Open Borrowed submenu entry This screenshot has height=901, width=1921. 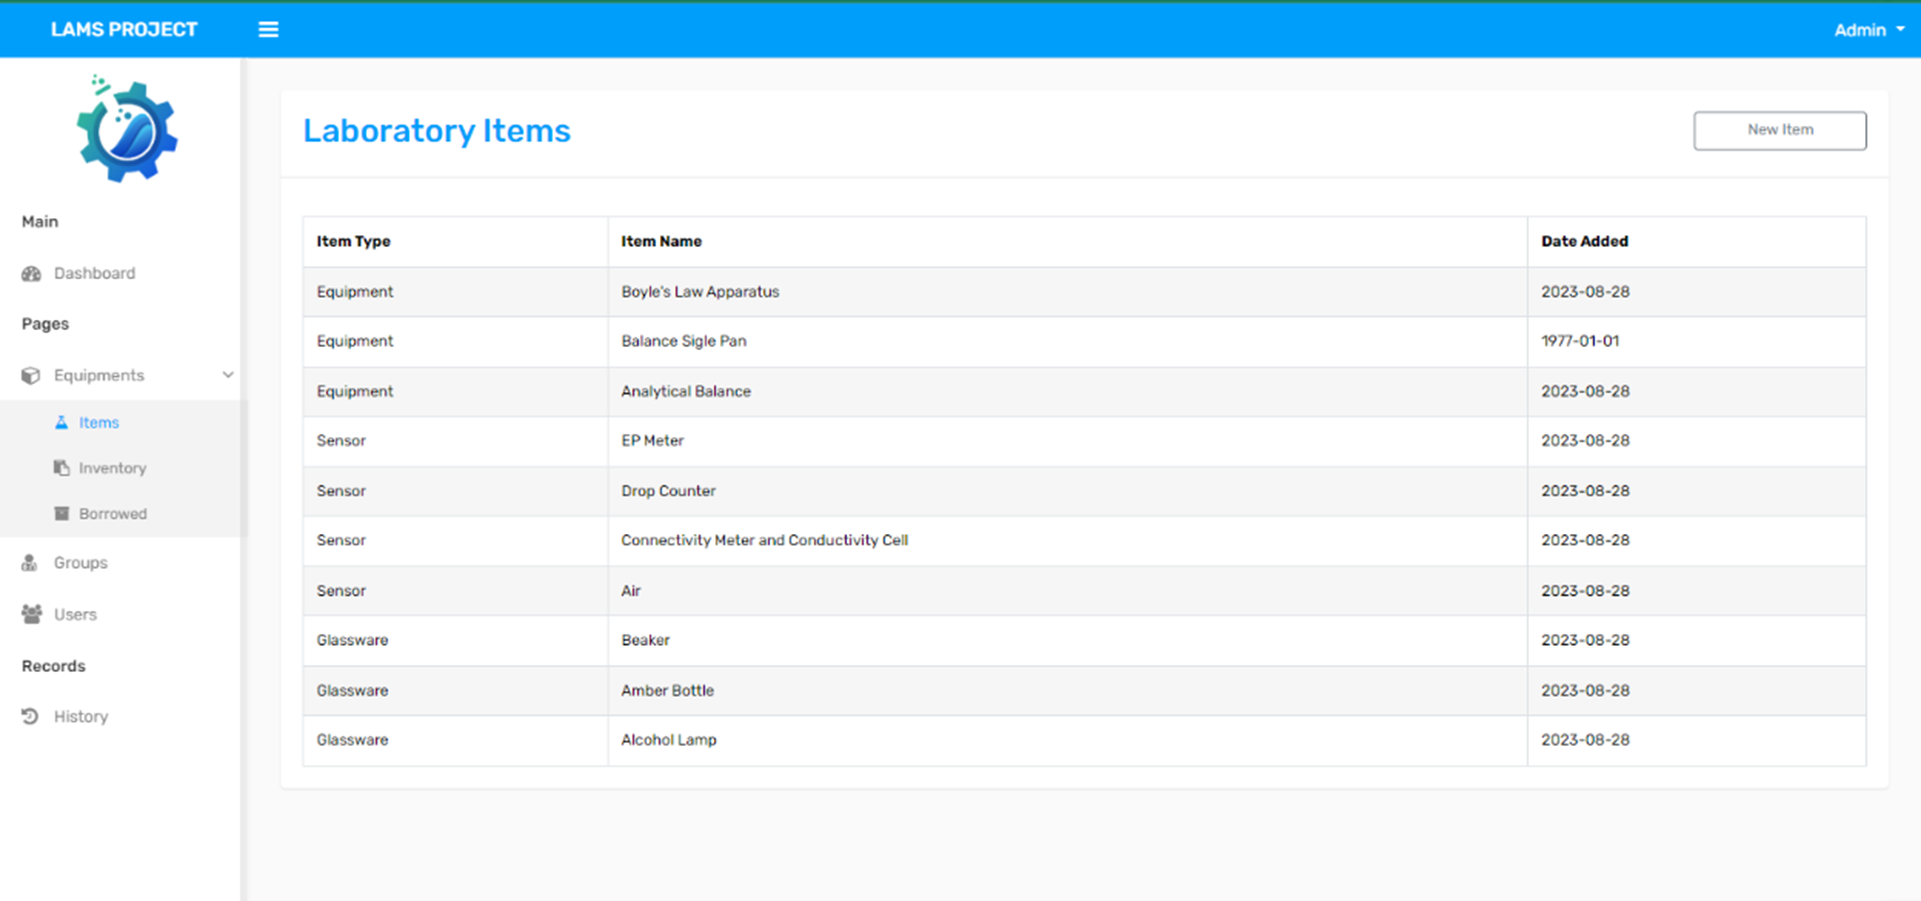(x=113, y=514)
